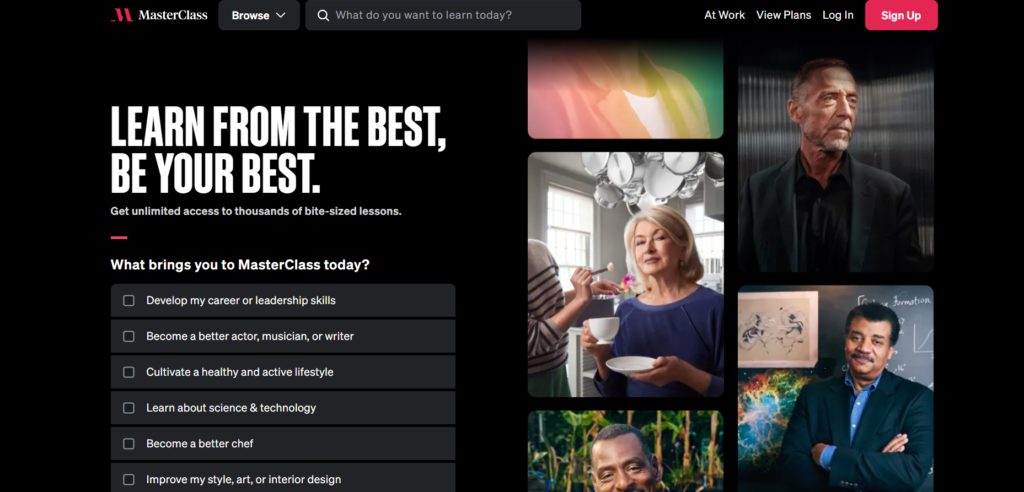Open the colorful gradient image card
1024x492 pixels.
point(626,89)
